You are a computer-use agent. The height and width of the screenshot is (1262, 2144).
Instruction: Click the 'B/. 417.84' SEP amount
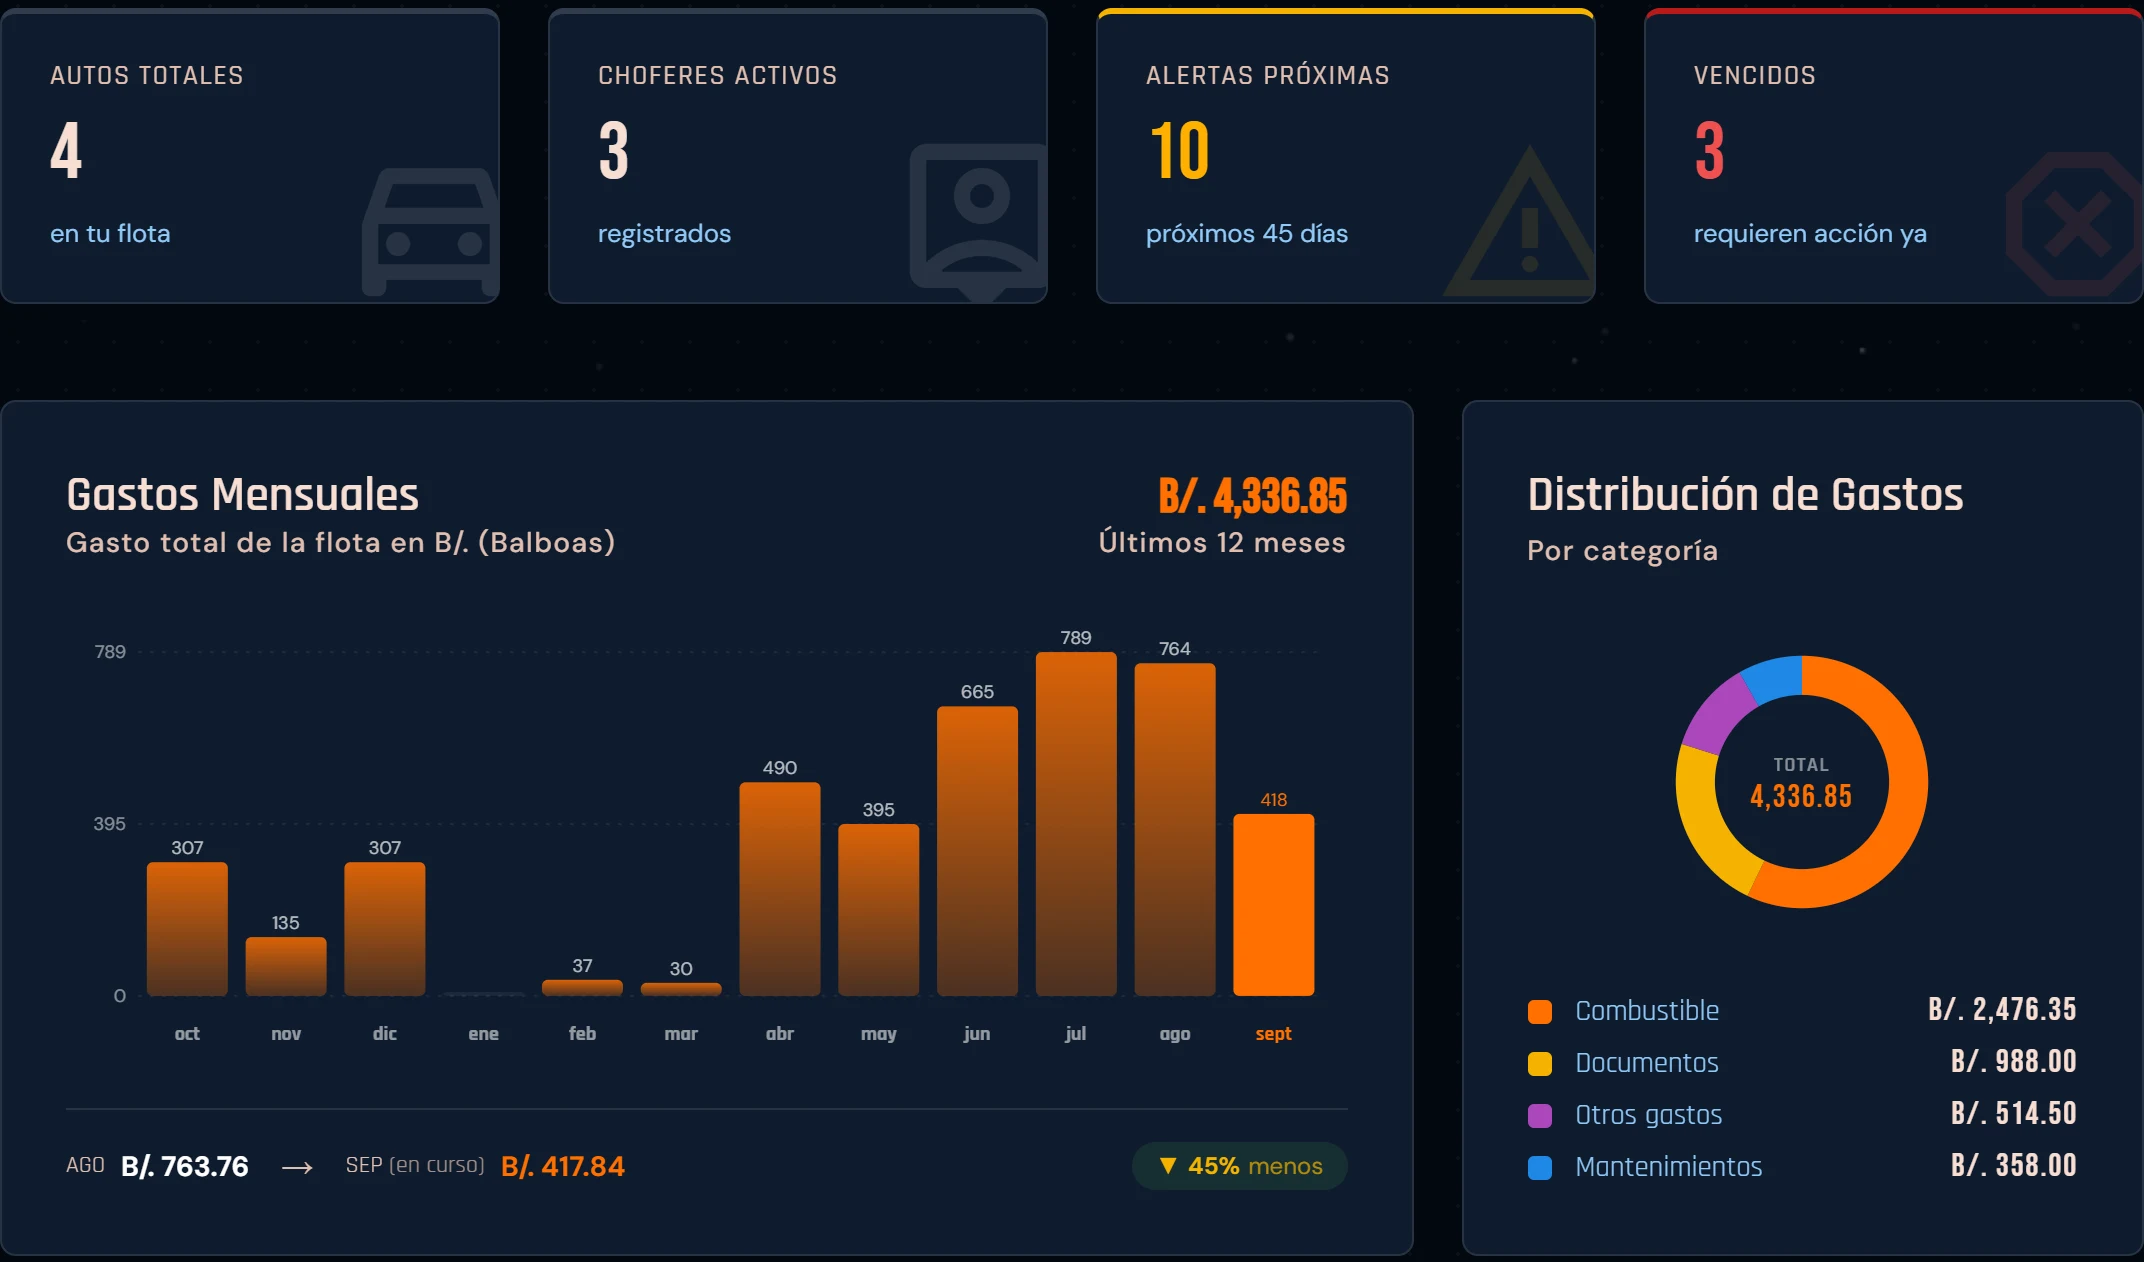click(563, 1166)
